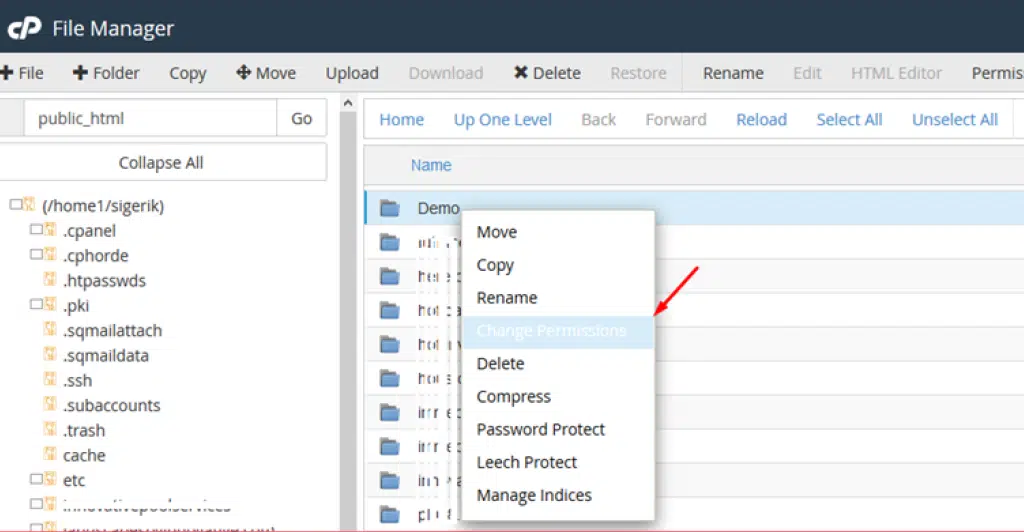Expand the etc tree folder
Screen dimensions: 1024x532
click(x=36, y=480)
